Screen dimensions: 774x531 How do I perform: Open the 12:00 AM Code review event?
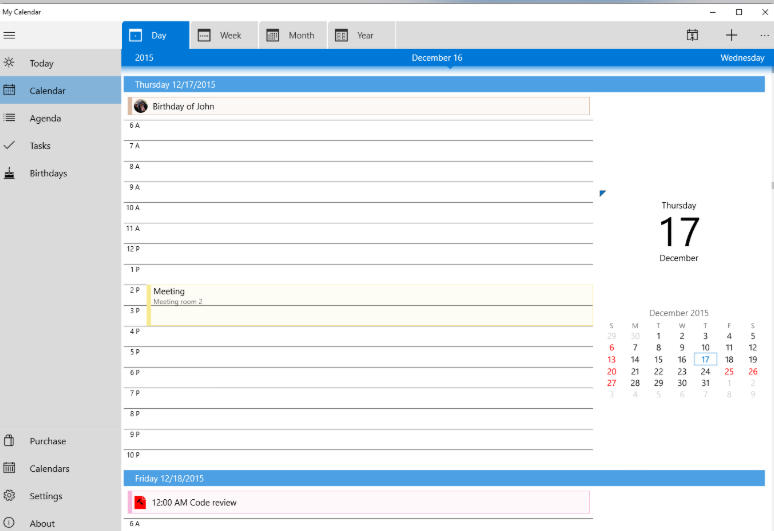[358, 502]
